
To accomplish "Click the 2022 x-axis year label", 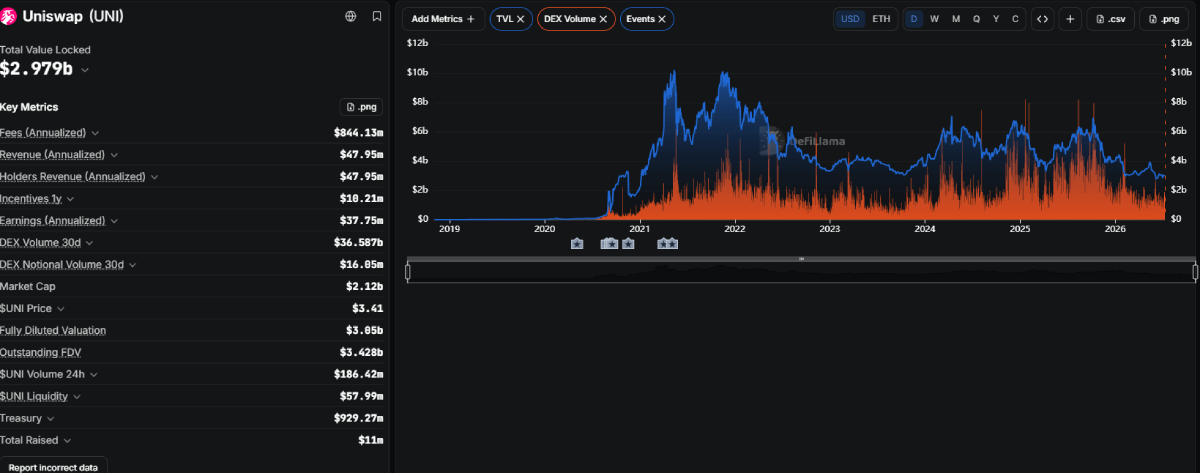I will coord(735,229).
